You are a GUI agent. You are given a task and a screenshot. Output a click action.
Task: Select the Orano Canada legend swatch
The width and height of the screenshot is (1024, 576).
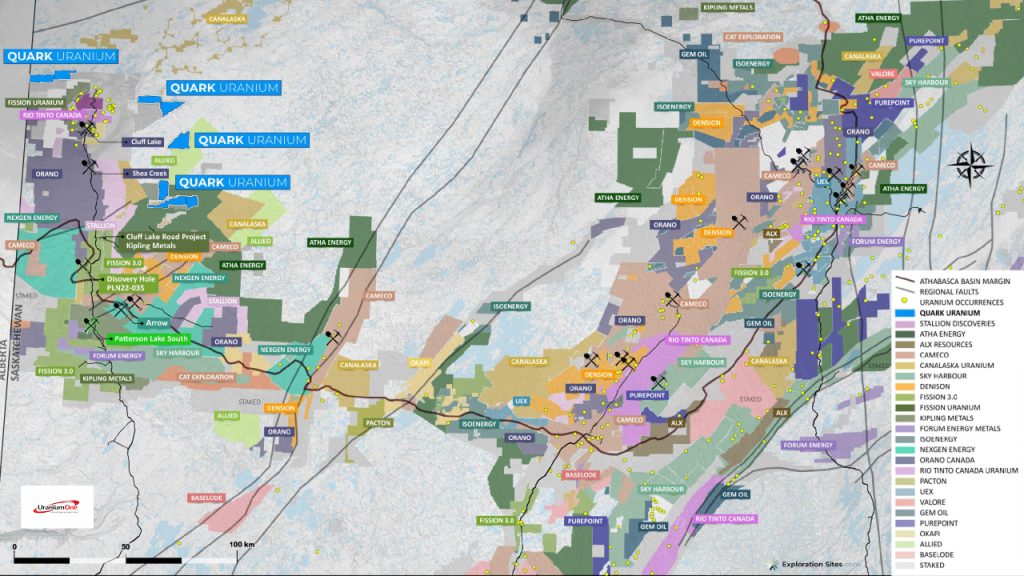[904, 460]
